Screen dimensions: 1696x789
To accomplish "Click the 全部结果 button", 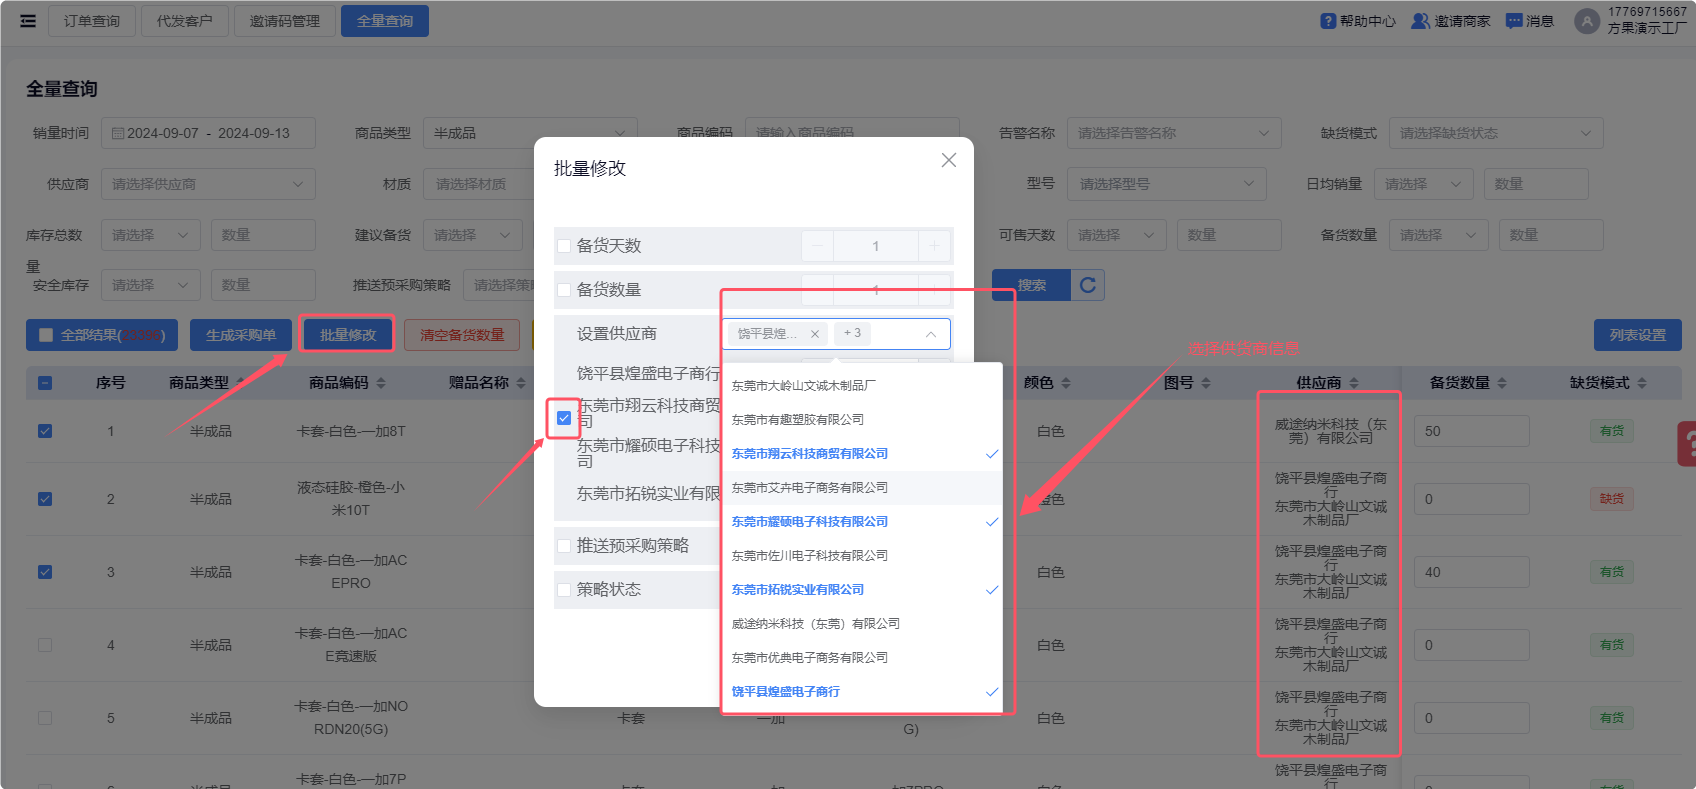I will point(102,335).
